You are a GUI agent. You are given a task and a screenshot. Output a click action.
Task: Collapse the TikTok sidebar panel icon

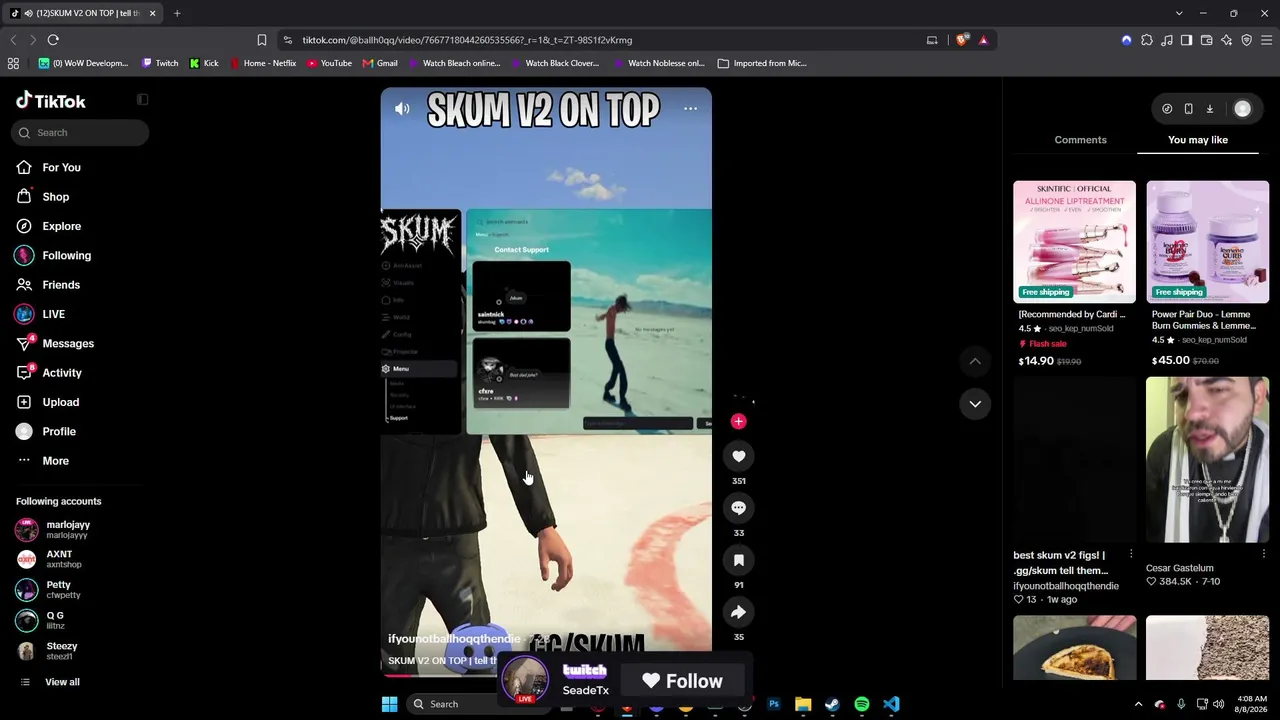pyautogui.click(x=142, y=100)
